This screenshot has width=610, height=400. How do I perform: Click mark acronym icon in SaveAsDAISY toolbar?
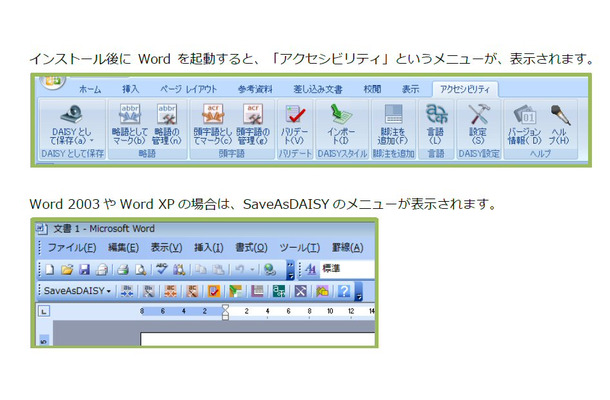(170, 291)
